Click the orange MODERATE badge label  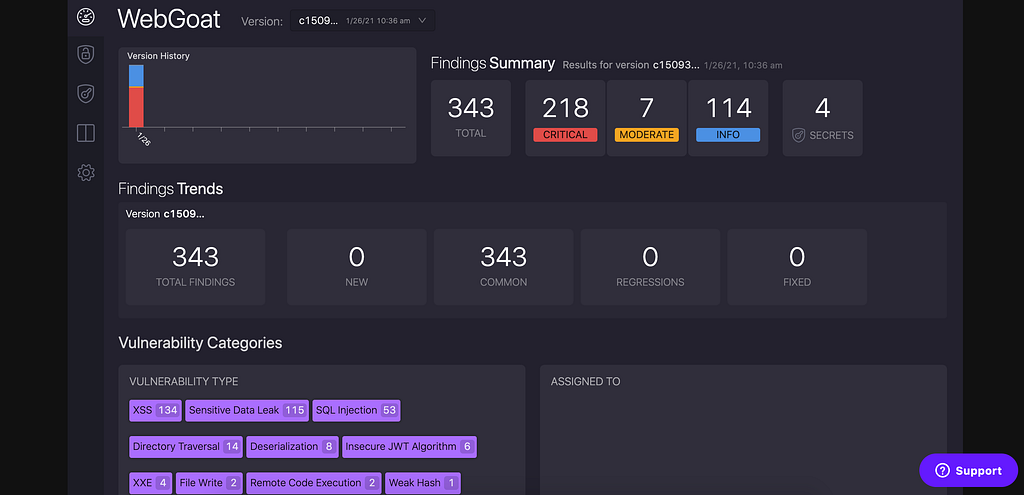click(647, 135)
